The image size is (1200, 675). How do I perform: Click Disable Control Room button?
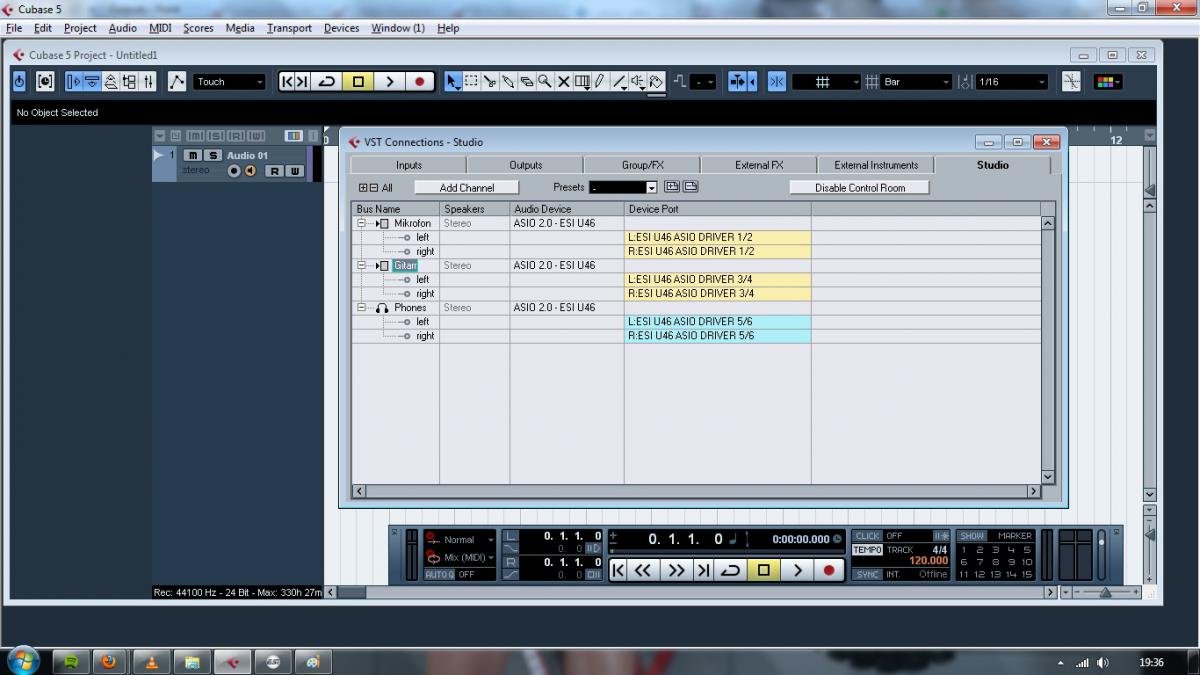coord(860,187)
